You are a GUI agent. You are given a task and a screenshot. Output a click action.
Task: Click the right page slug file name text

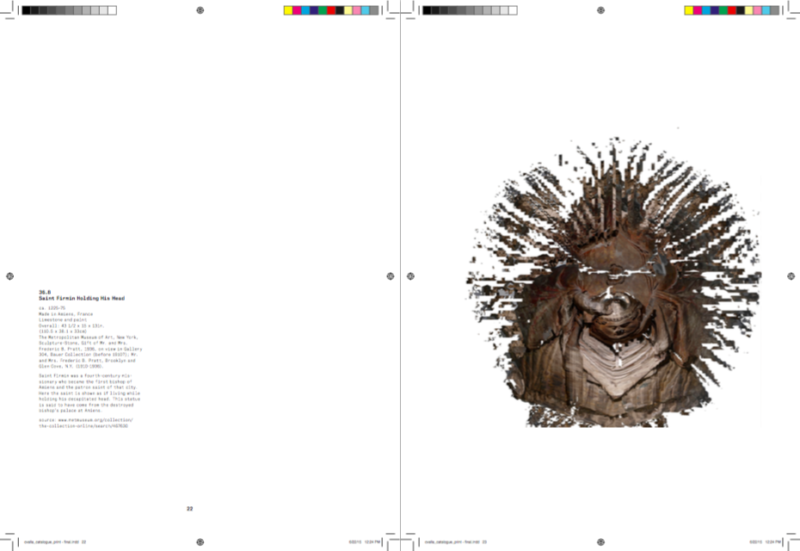[x=456, y=542]
